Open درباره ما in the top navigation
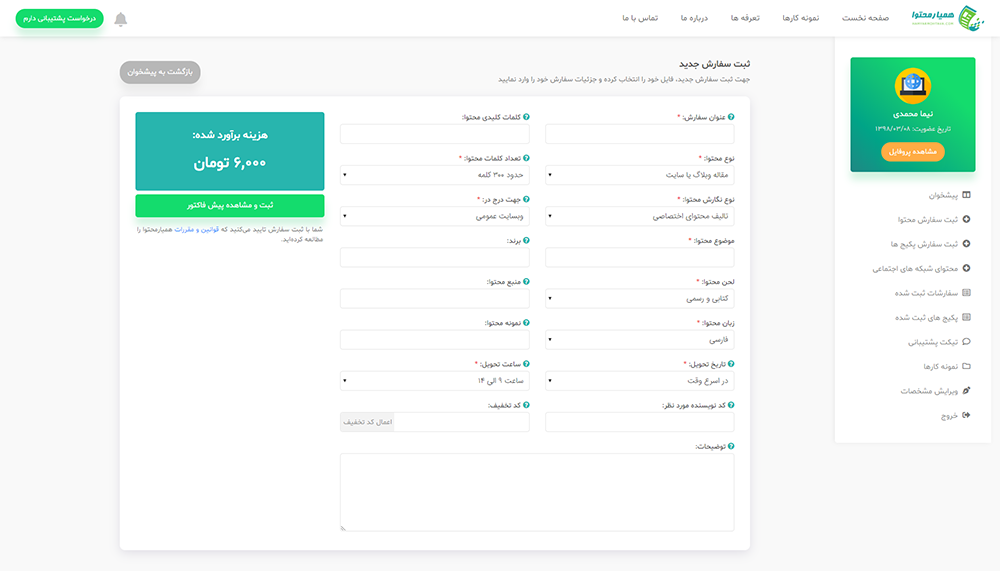The width and height of the screenshot is (1000, 571). pyautogui.click(x=694, y=18)
